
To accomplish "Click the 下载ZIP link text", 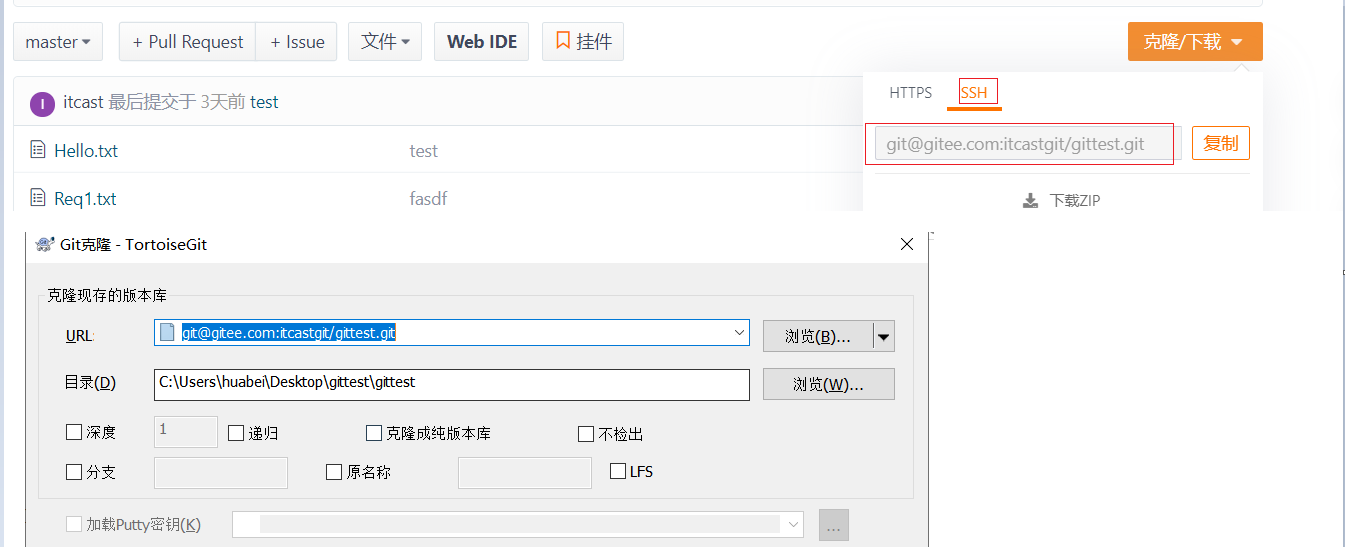I will 1075,201.
